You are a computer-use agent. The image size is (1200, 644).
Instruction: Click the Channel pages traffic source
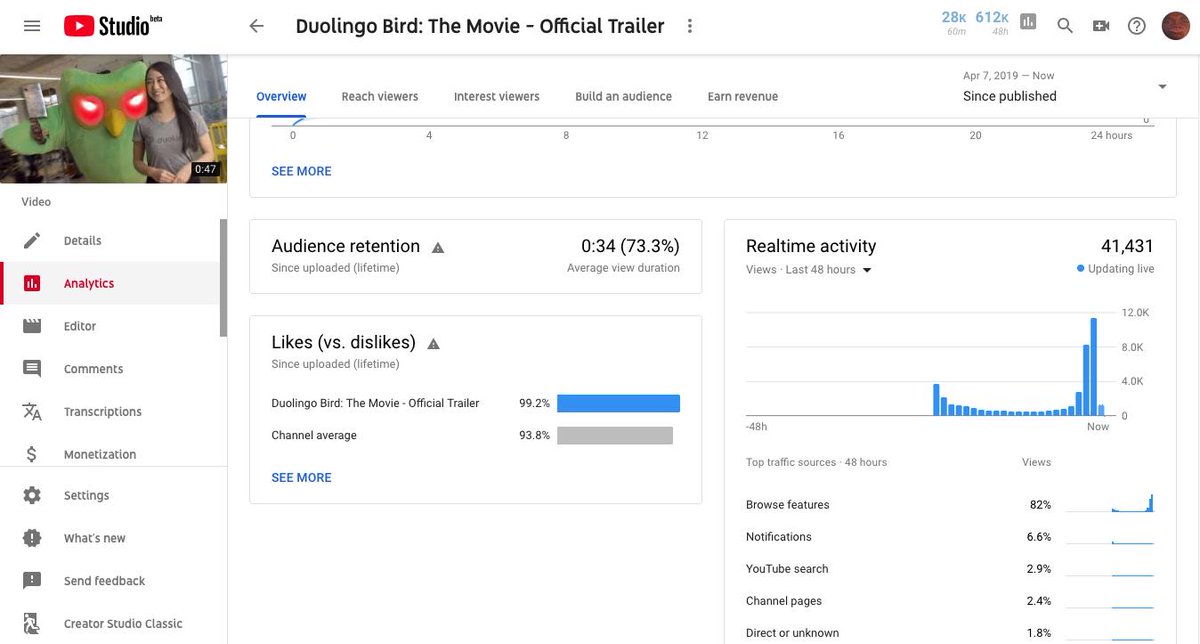pos(784,601)
